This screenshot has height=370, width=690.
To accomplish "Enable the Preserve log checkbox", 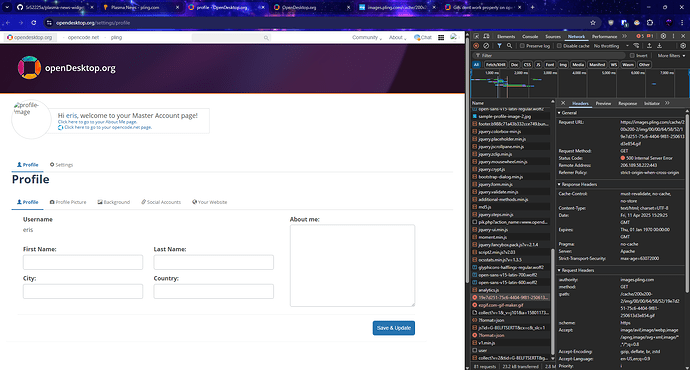I will [522, 46].
